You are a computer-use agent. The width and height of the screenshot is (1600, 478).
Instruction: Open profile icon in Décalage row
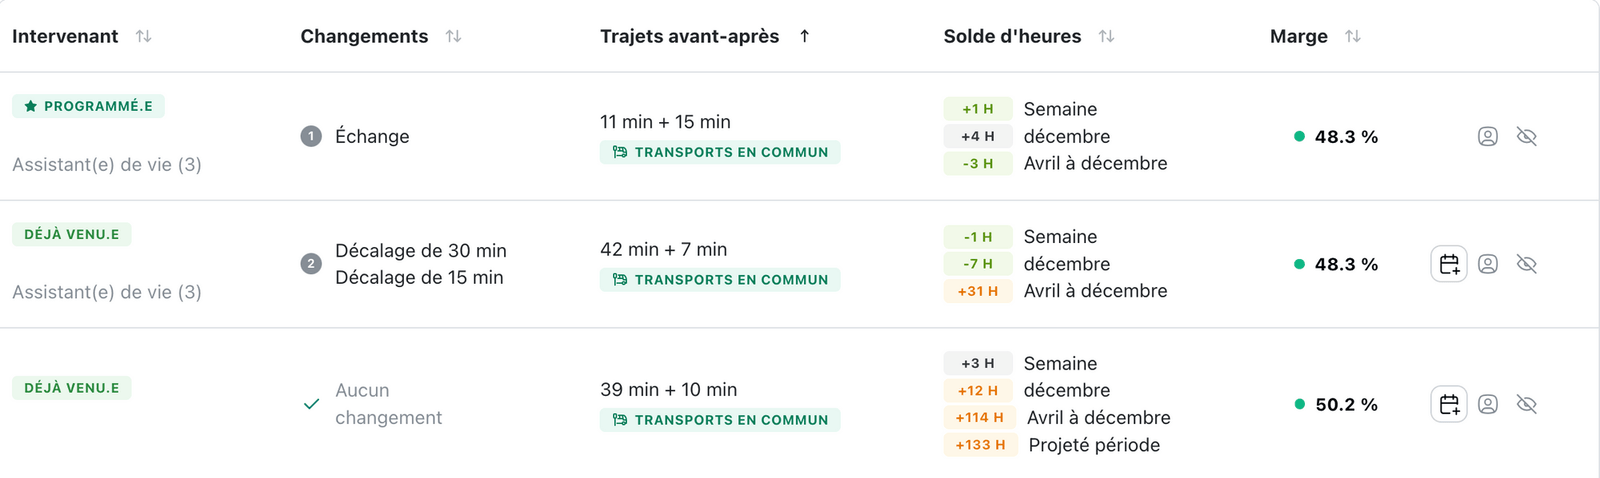point(1488,264)
